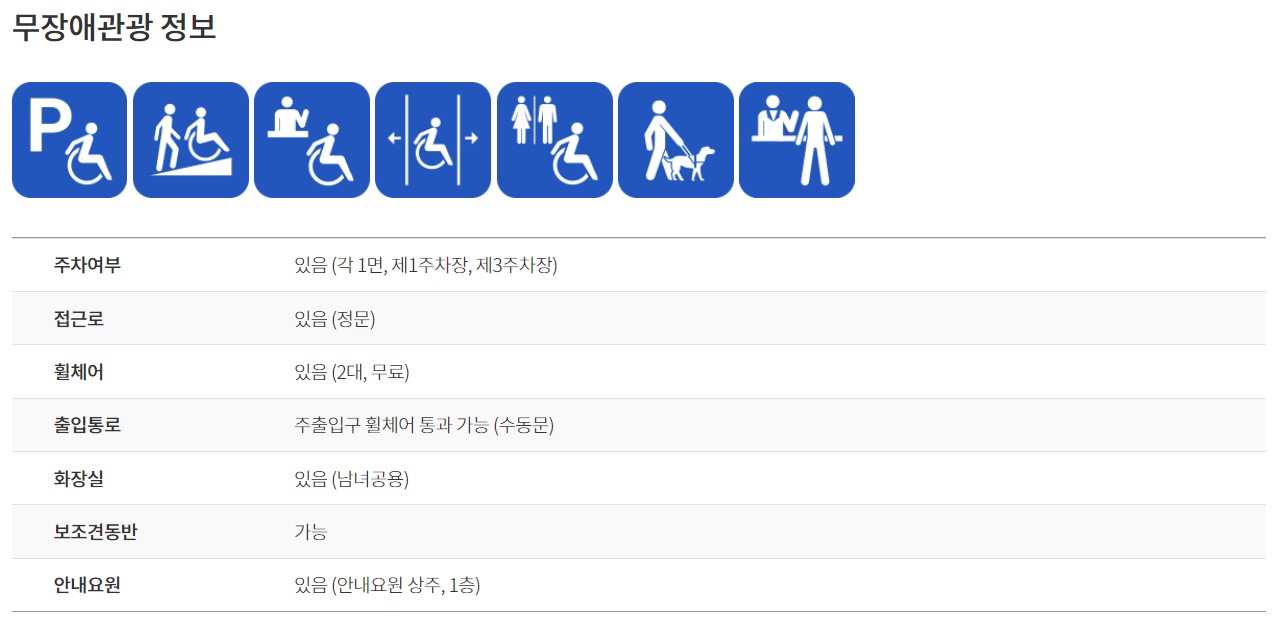Select the 수동문 entrance passage description
This screenshot has height=621, width=1276.
point(424,425)
